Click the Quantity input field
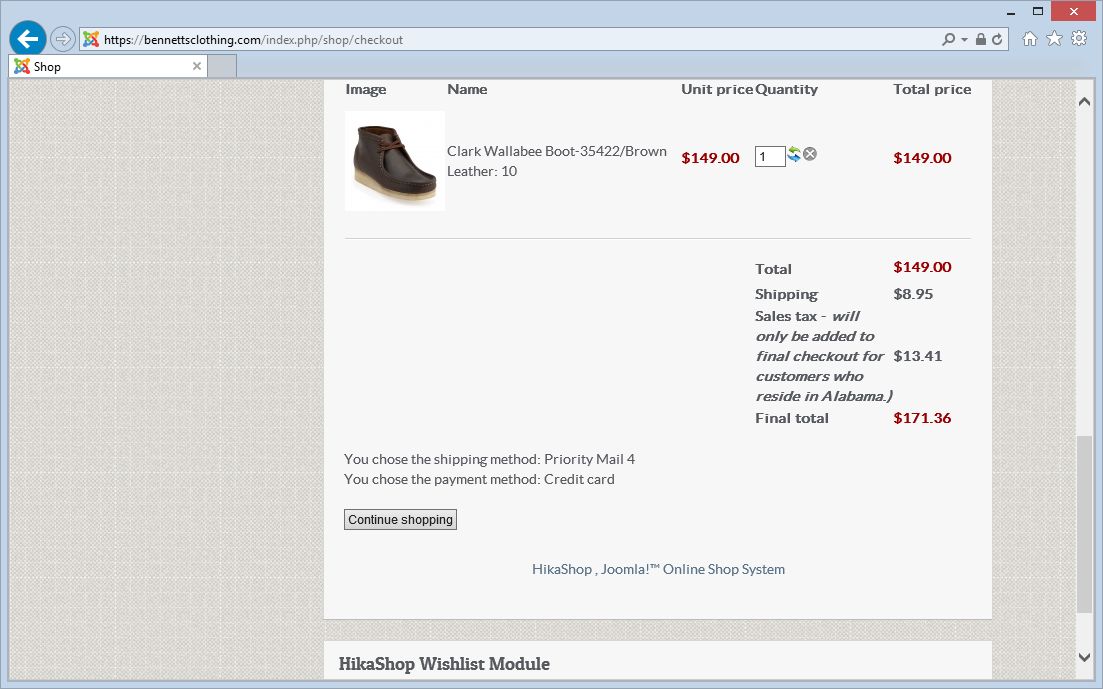This screenshot has height=689, width=1103. point(770,156)
